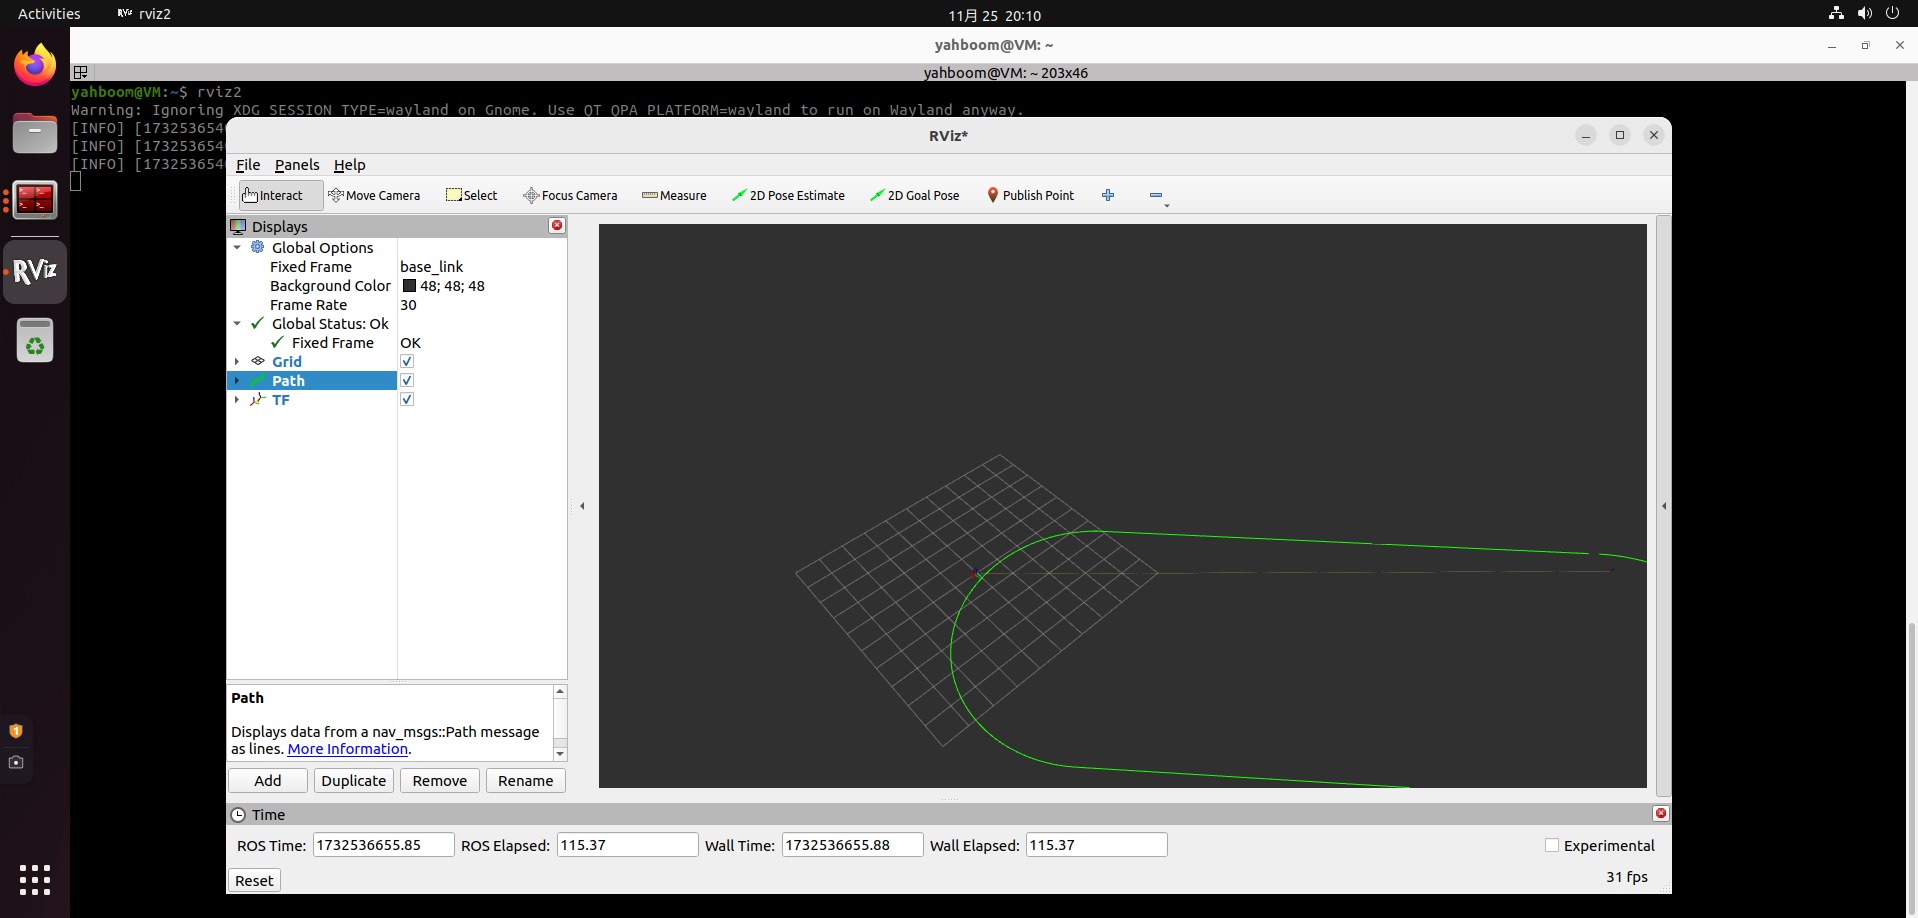Open Files from the Ubuntu dock
This screenshot has width=1918, height=918.
[x=35, y=133]
